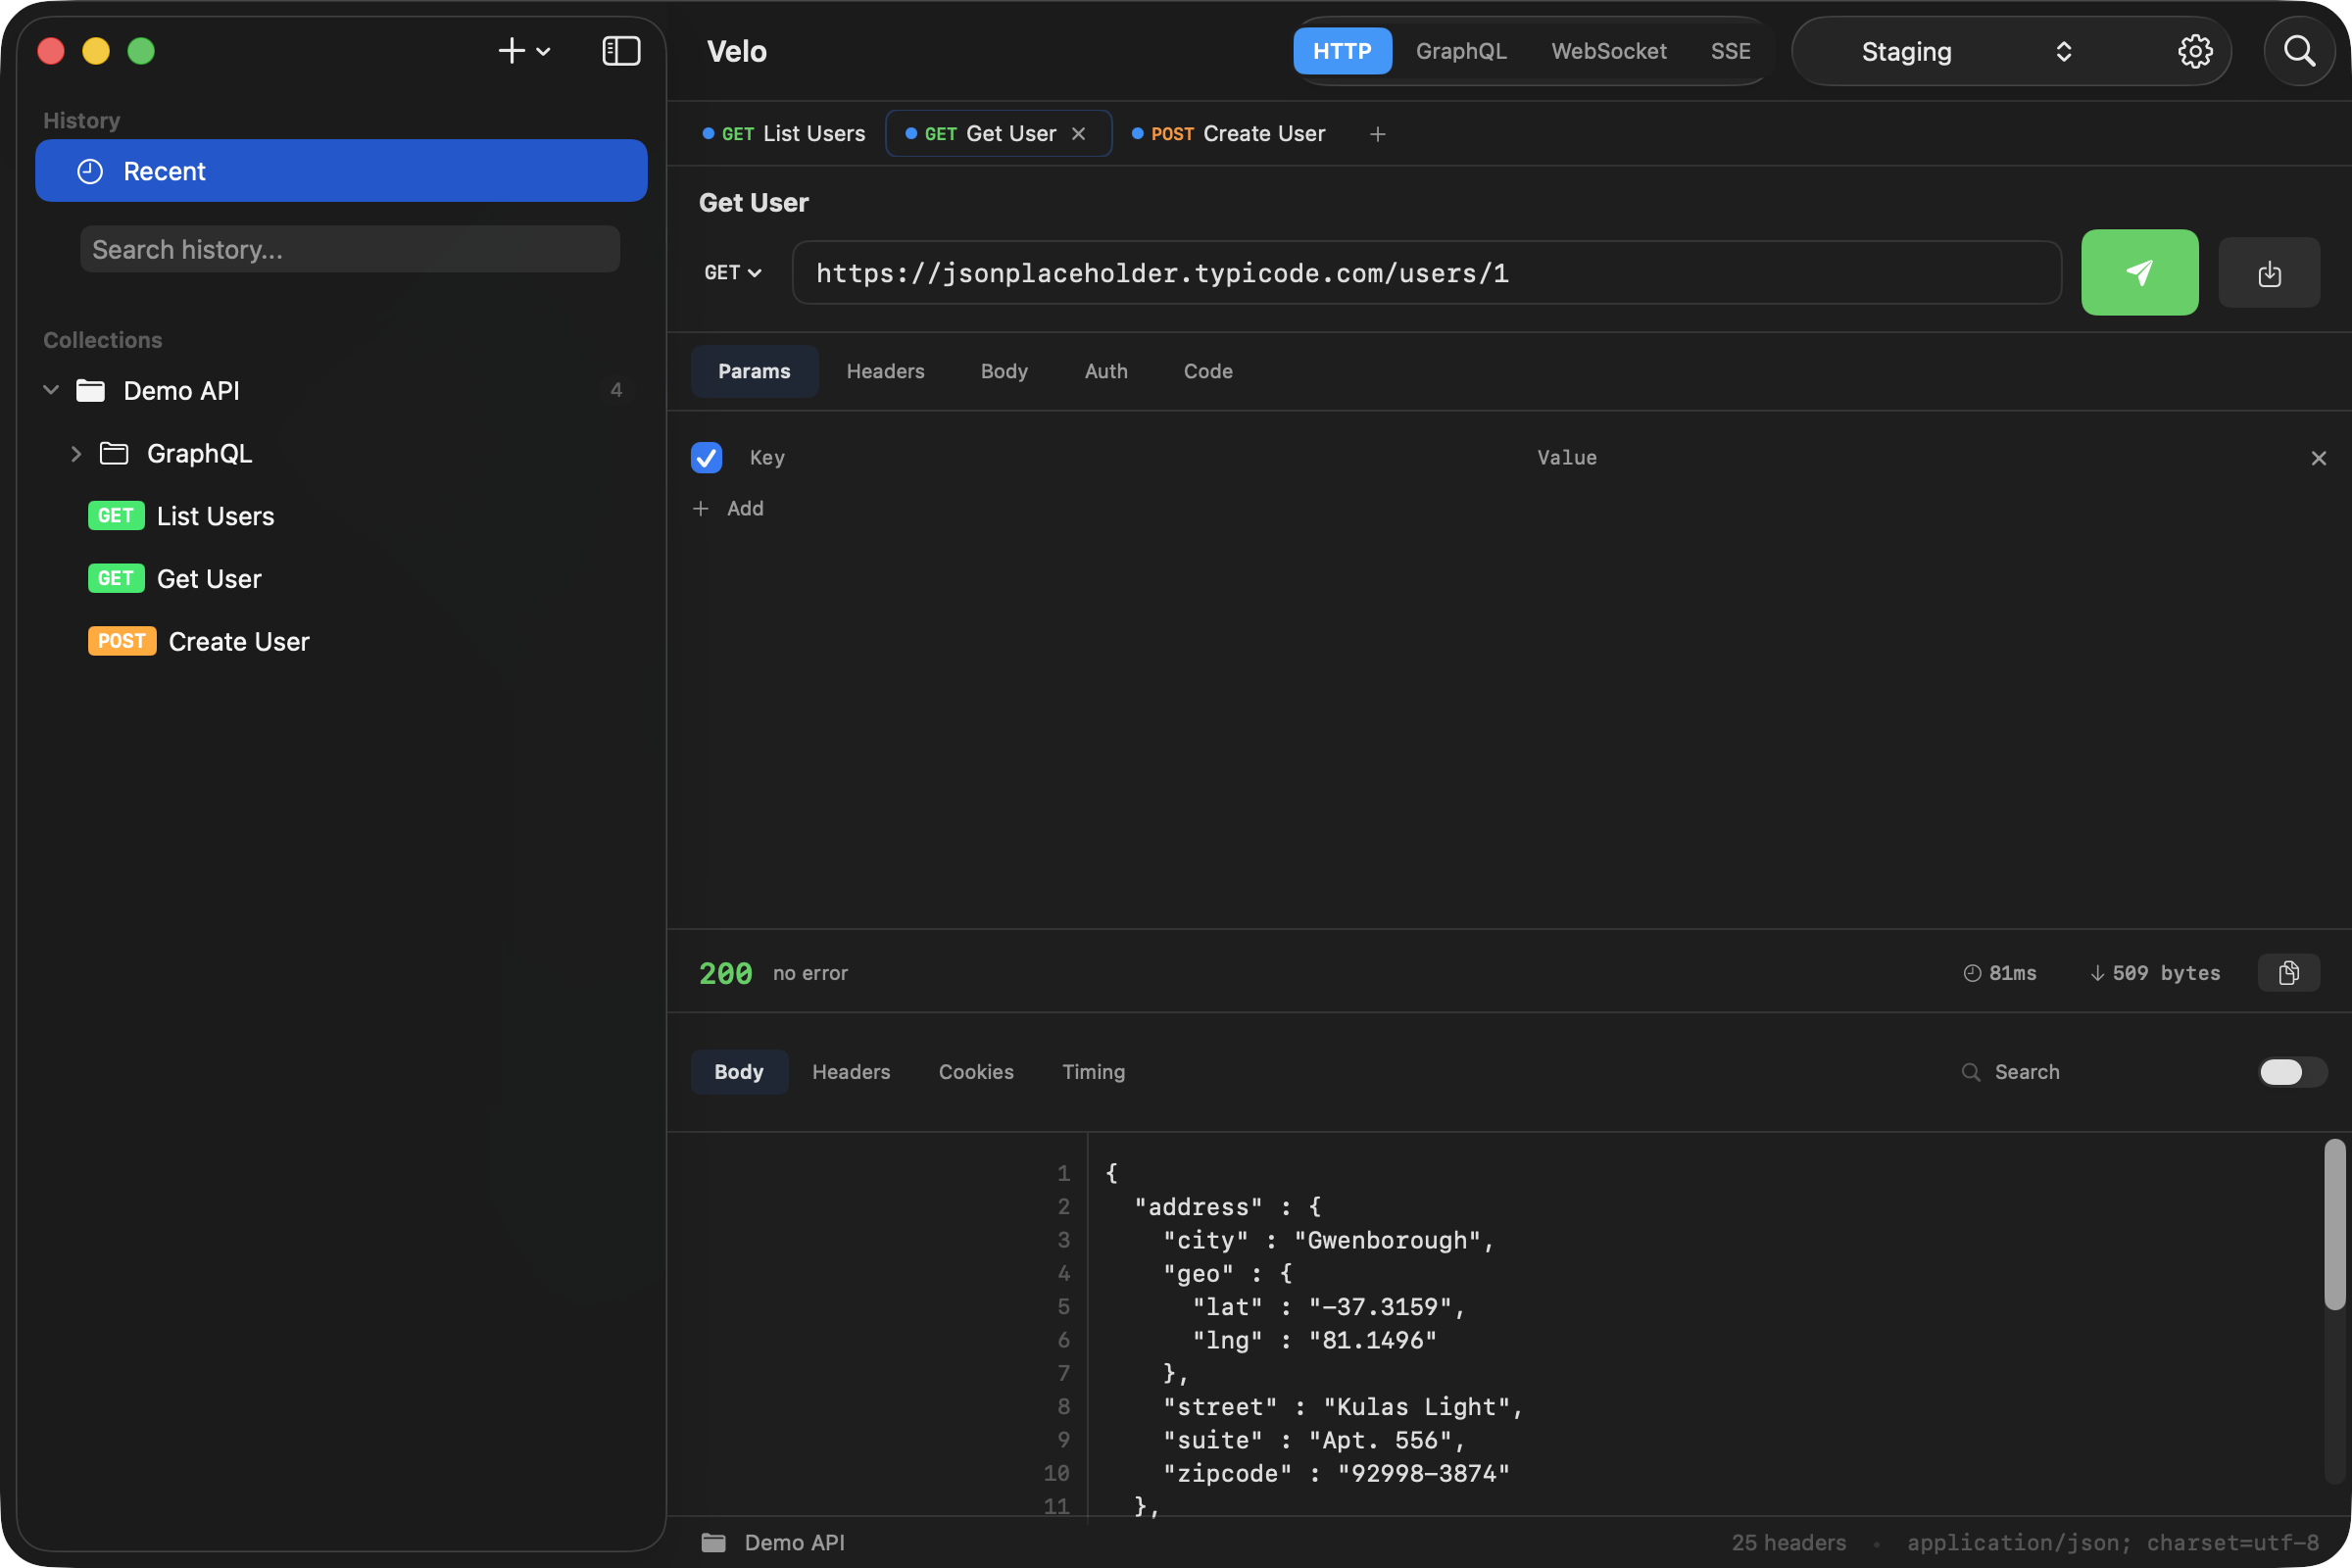Open the Create User request in sidebar
Viewport: 2352px width, 1568px height.
239,641
